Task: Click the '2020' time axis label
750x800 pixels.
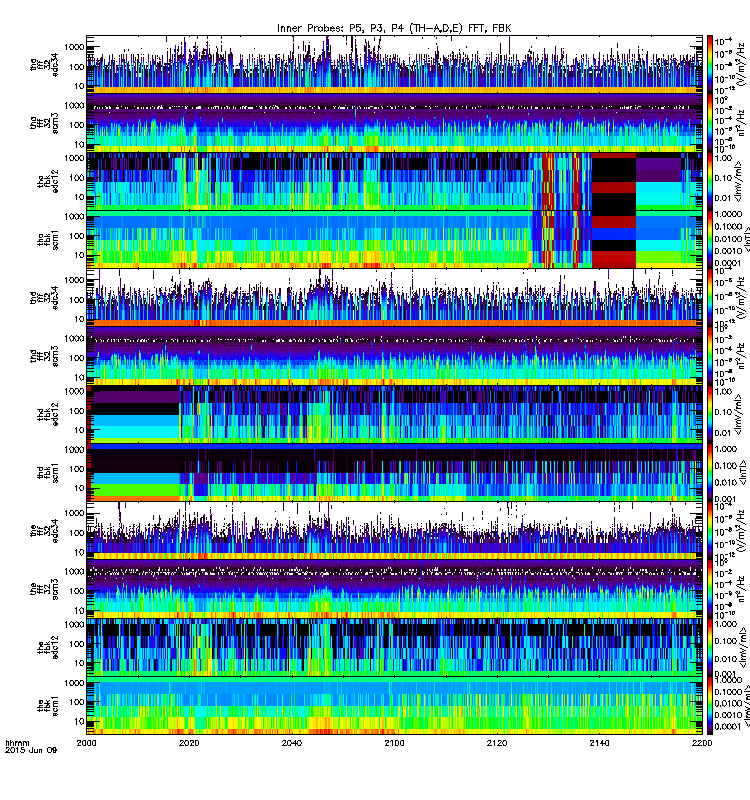Action: click(189, 743)
